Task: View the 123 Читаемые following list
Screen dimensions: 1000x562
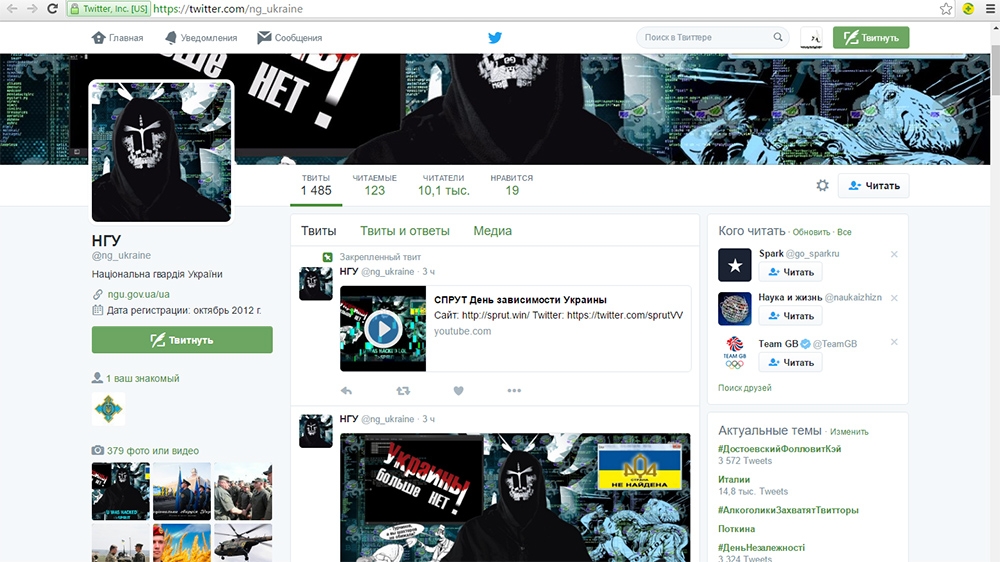Action: [374, 185]
